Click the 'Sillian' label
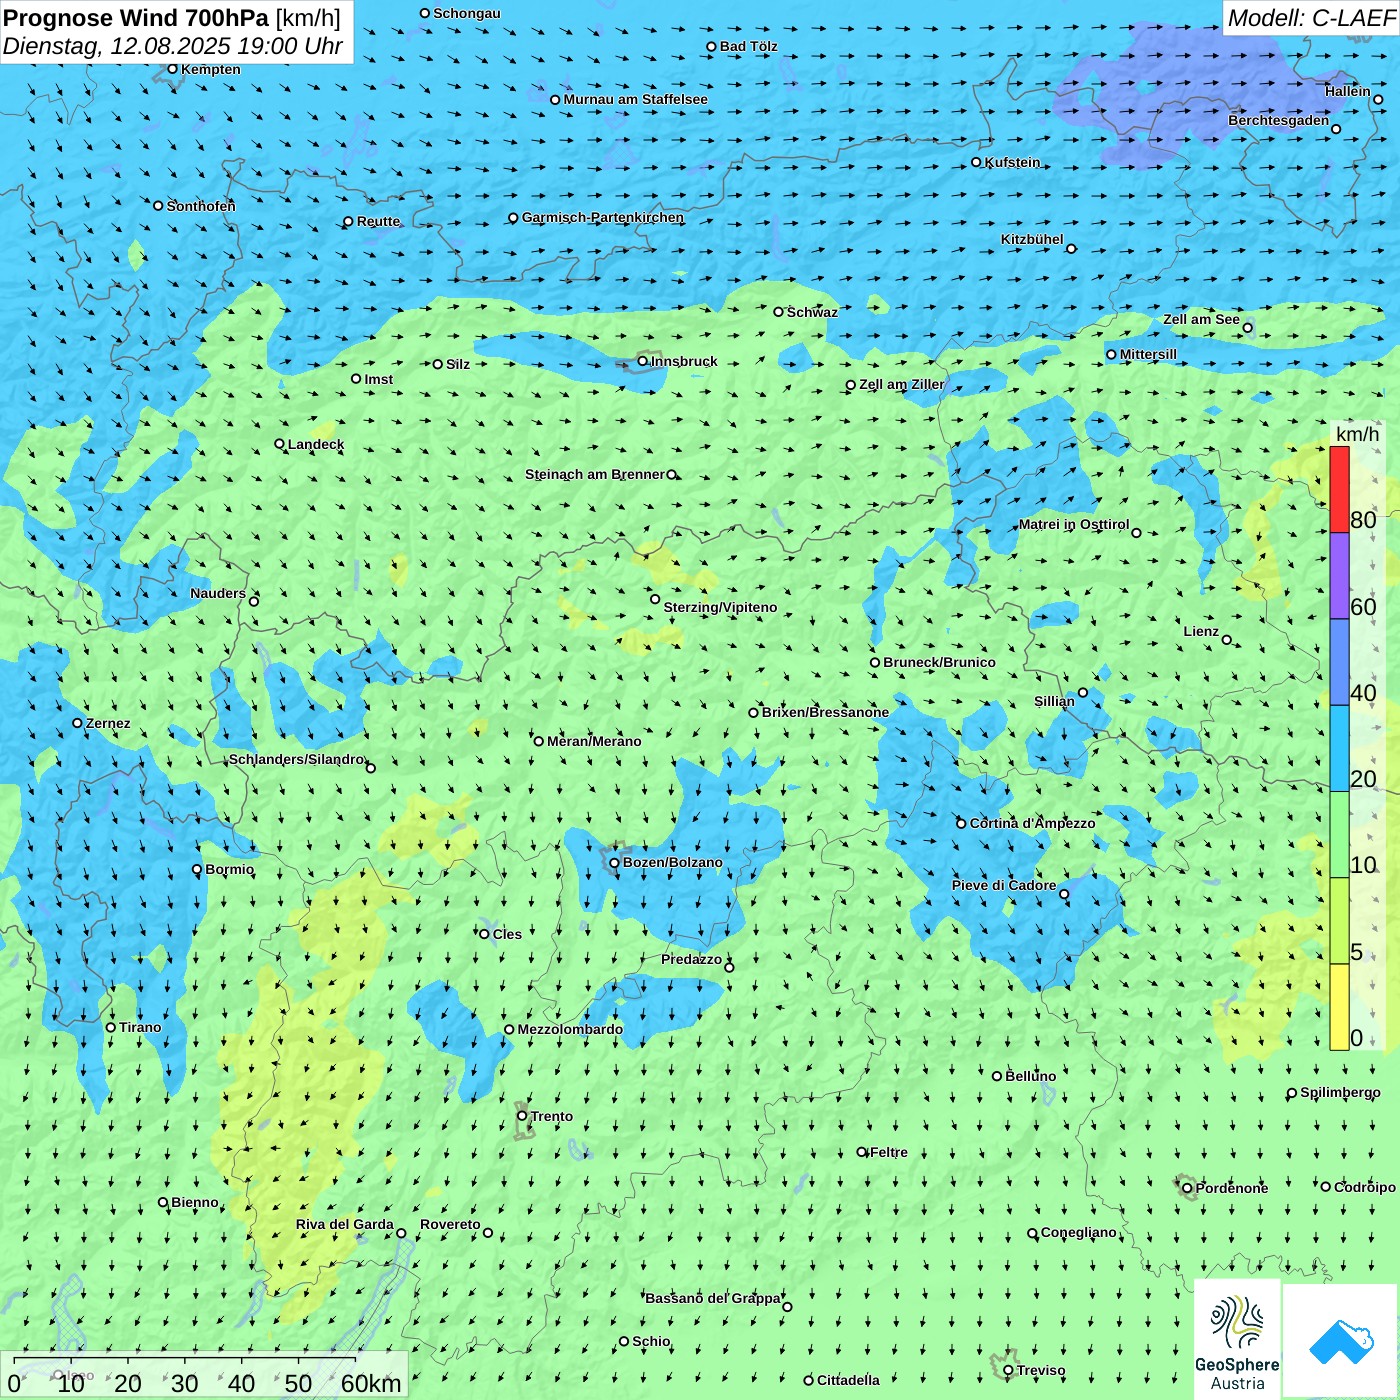 (x=1054, y=701)
